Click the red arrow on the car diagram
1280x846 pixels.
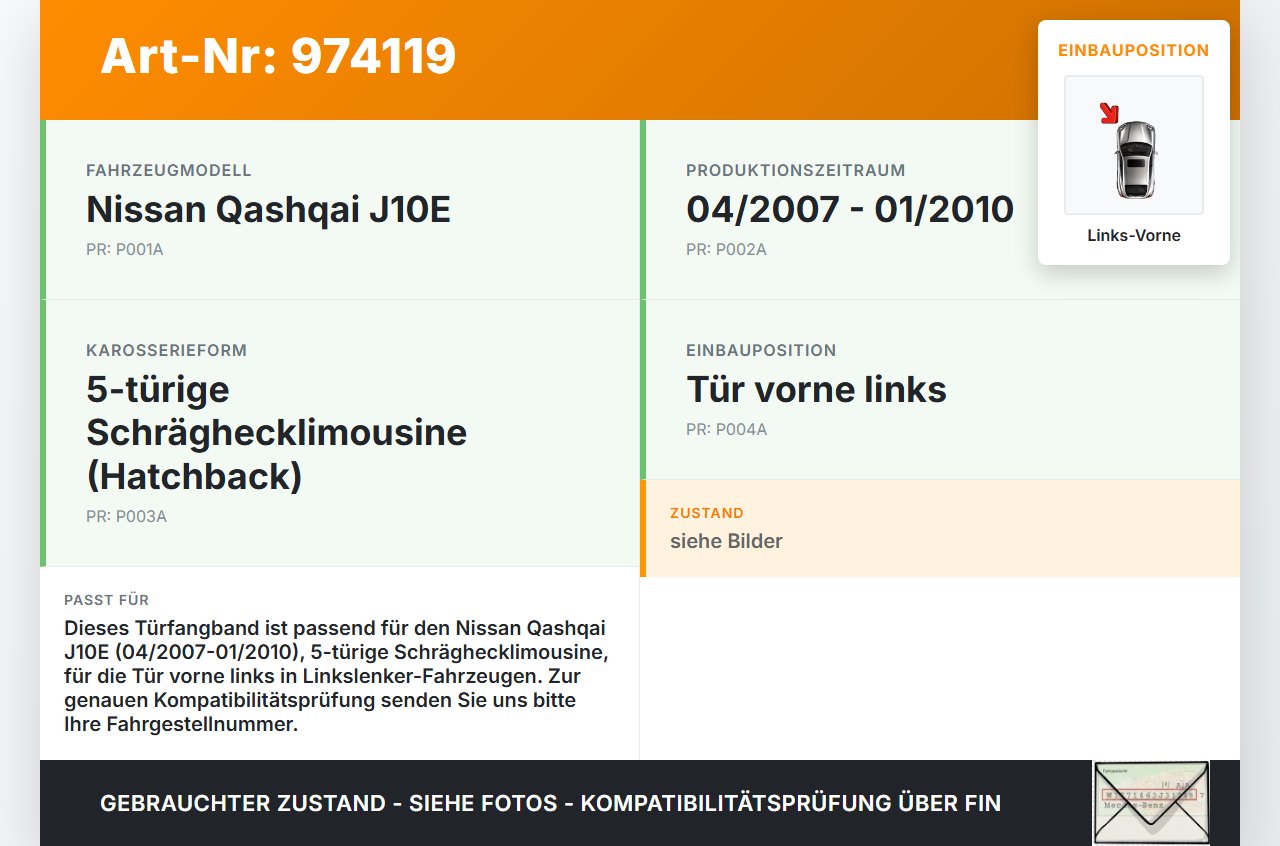coord(1109,113)
